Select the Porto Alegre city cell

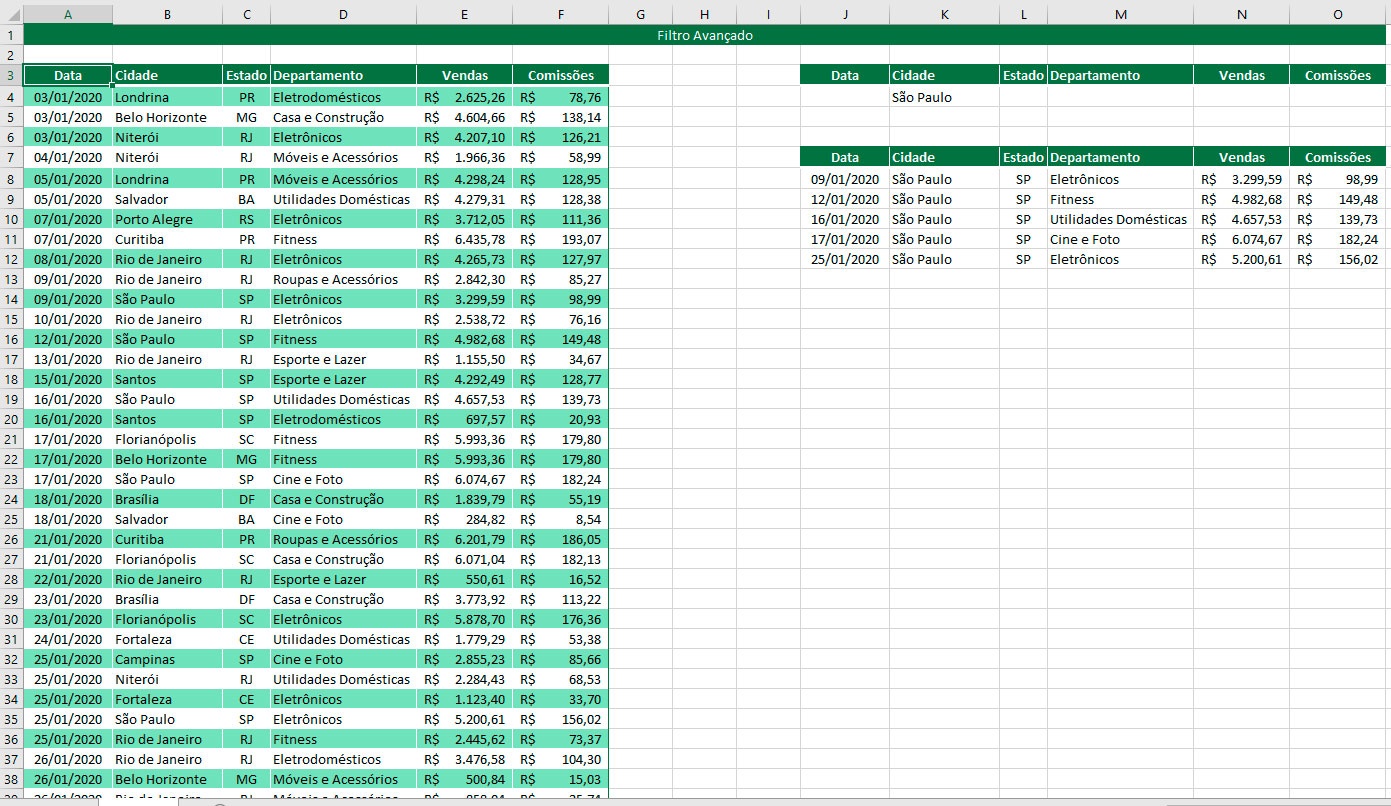tap(167, 219)
